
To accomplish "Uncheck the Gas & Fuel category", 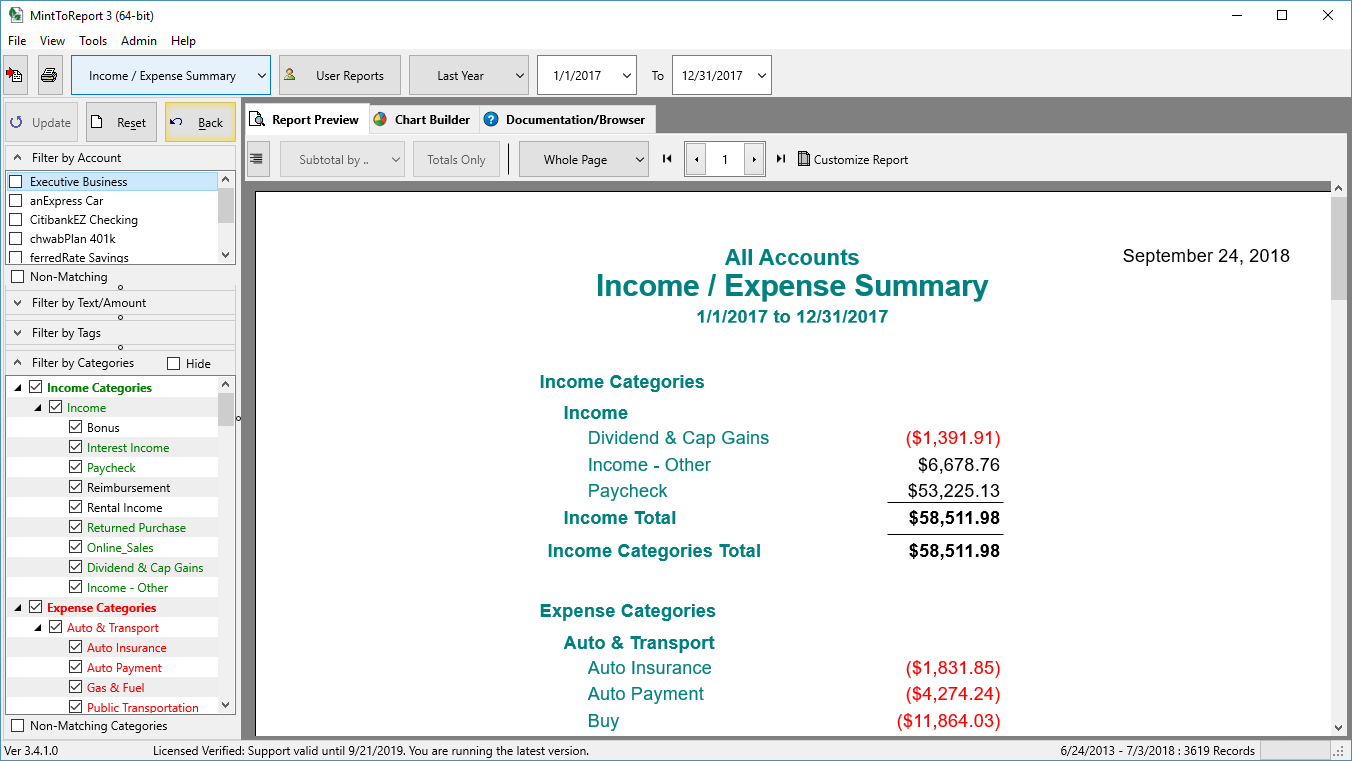I will (76, 687).
